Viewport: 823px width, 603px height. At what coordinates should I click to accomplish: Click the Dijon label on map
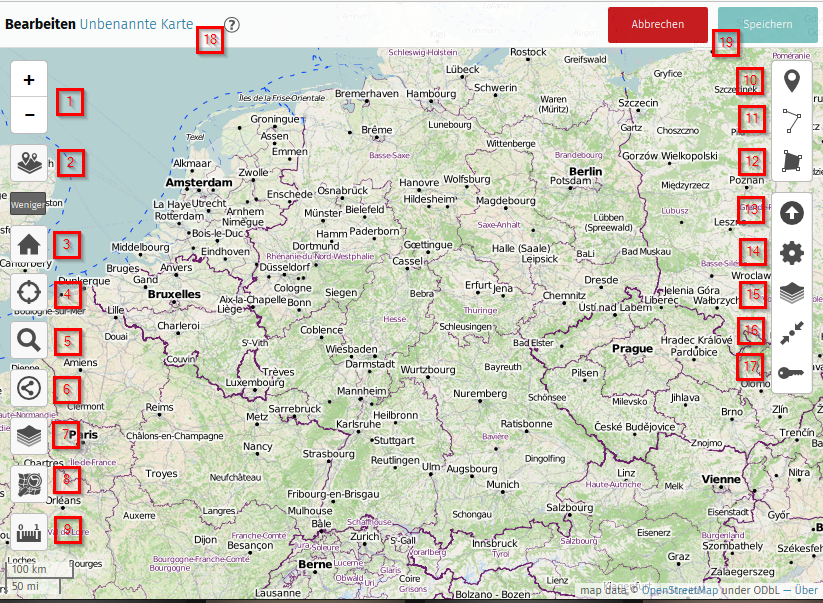click(205, 539)
